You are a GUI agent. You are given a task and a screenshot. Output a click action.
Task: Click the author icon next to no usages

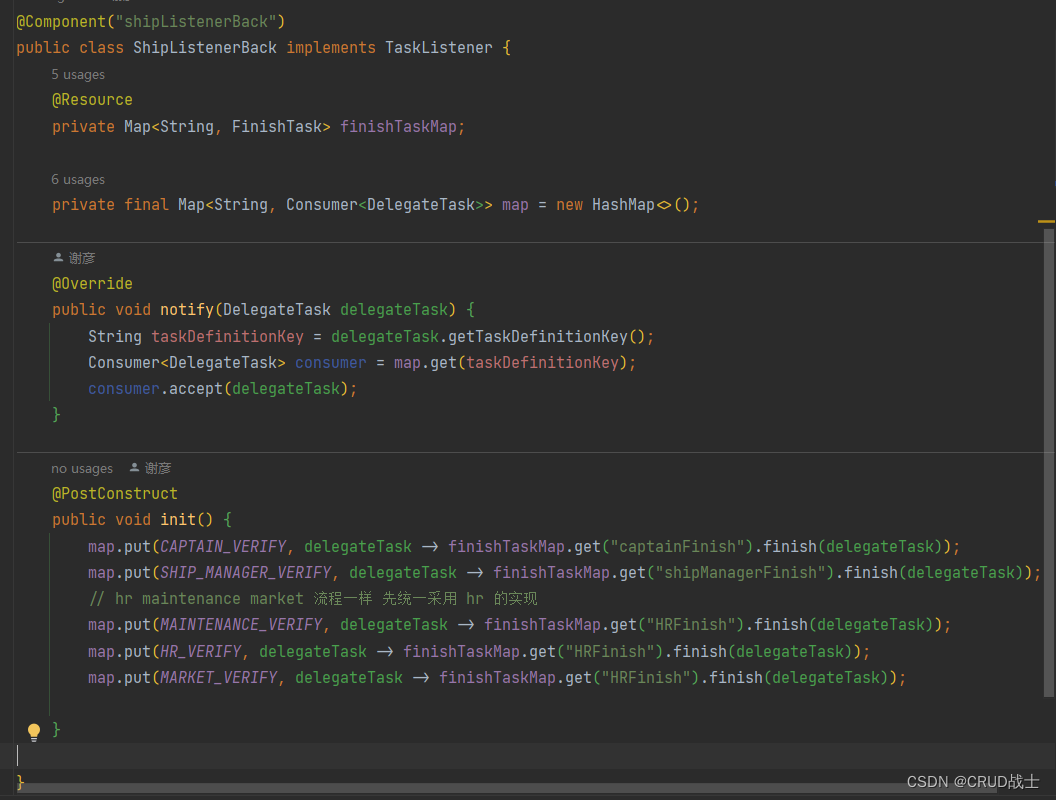pos(135,467)
